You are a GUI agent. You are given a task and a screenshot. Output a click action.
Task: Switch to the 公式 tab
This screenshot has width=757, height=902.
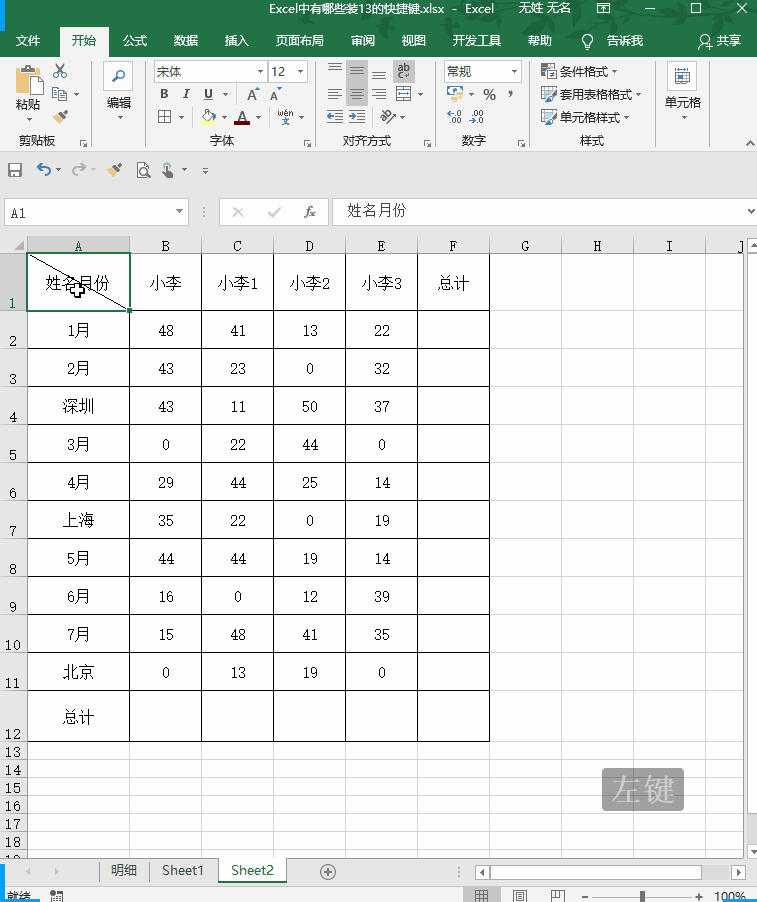(135, 41)
